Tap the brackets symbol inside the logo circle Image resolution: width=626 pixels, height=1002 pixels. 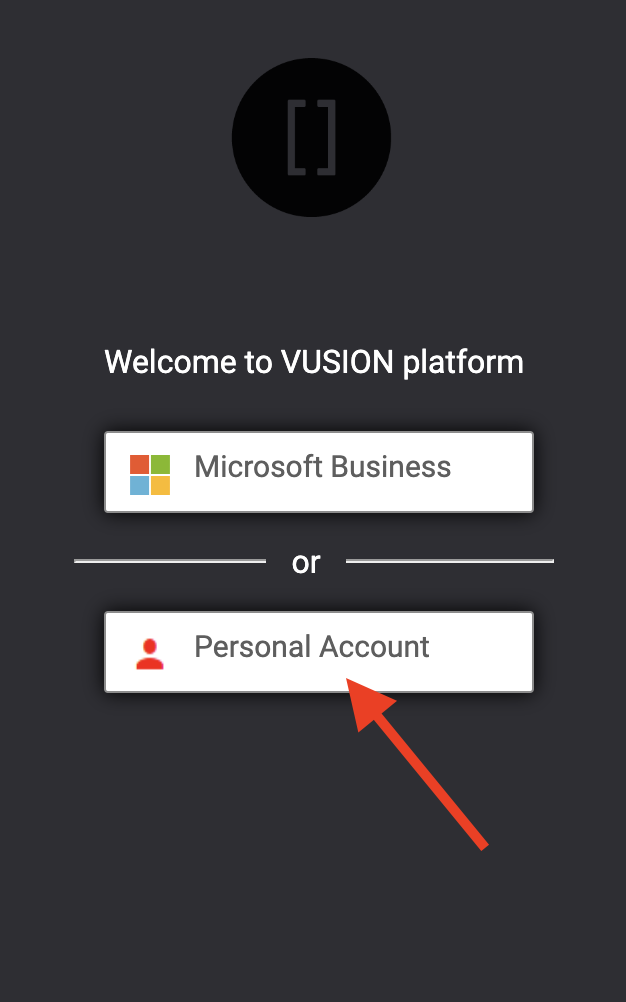(311, 137)
